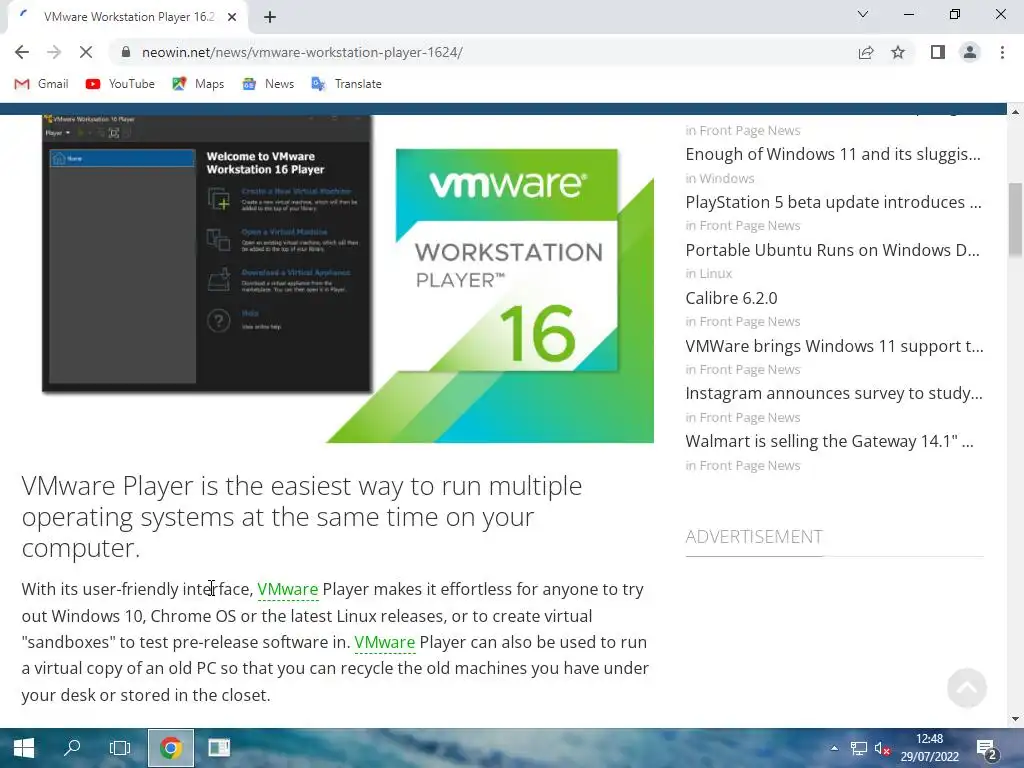The height and width of the screenshot is (768, 1024).
Task: Click the muted volume tray icon
Action: 882,748
